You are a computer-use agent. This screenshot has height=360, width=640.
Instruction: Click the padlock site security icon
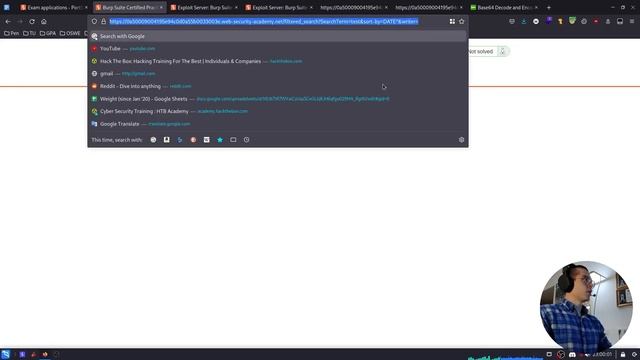tap(103, 21)
